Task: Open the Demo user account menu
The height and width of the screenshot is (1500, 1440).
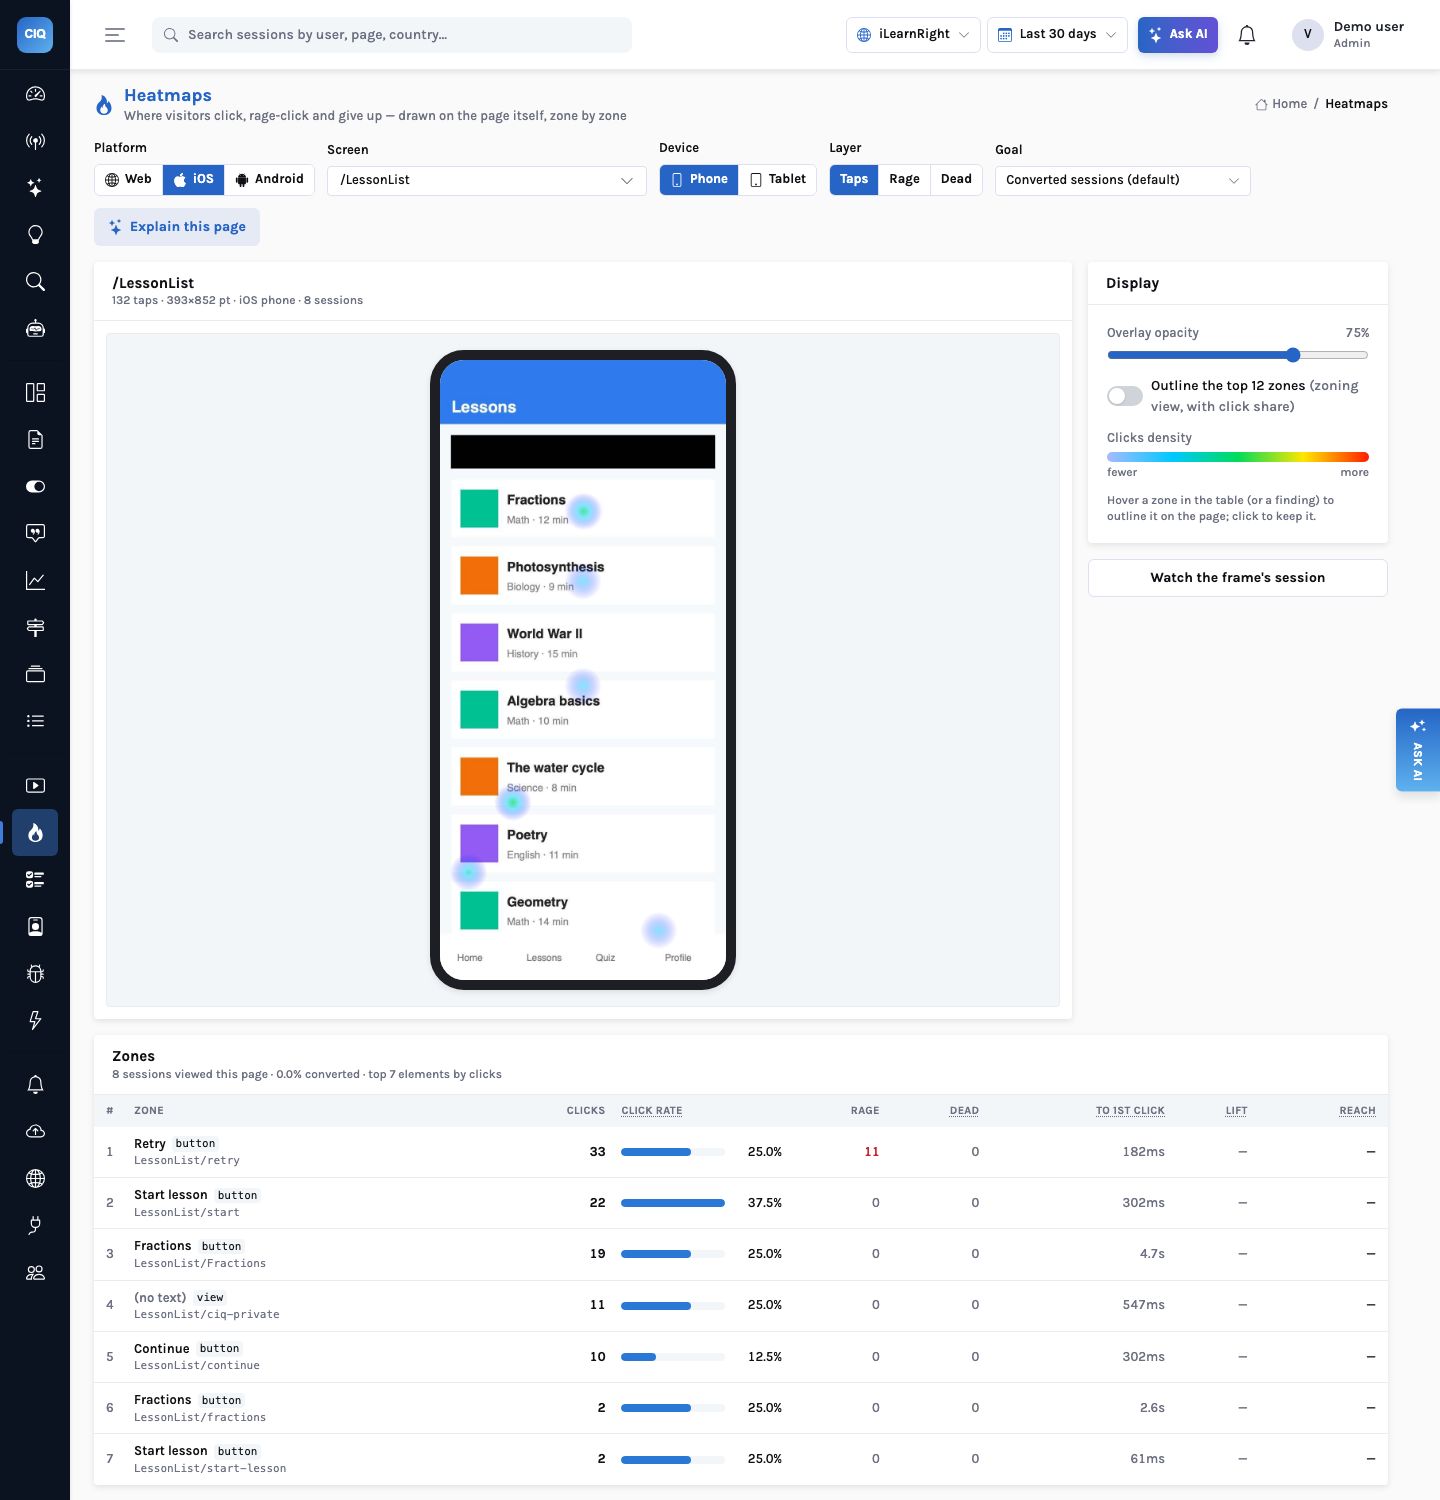Action: pyautogui.click(x=1349, y=35)
